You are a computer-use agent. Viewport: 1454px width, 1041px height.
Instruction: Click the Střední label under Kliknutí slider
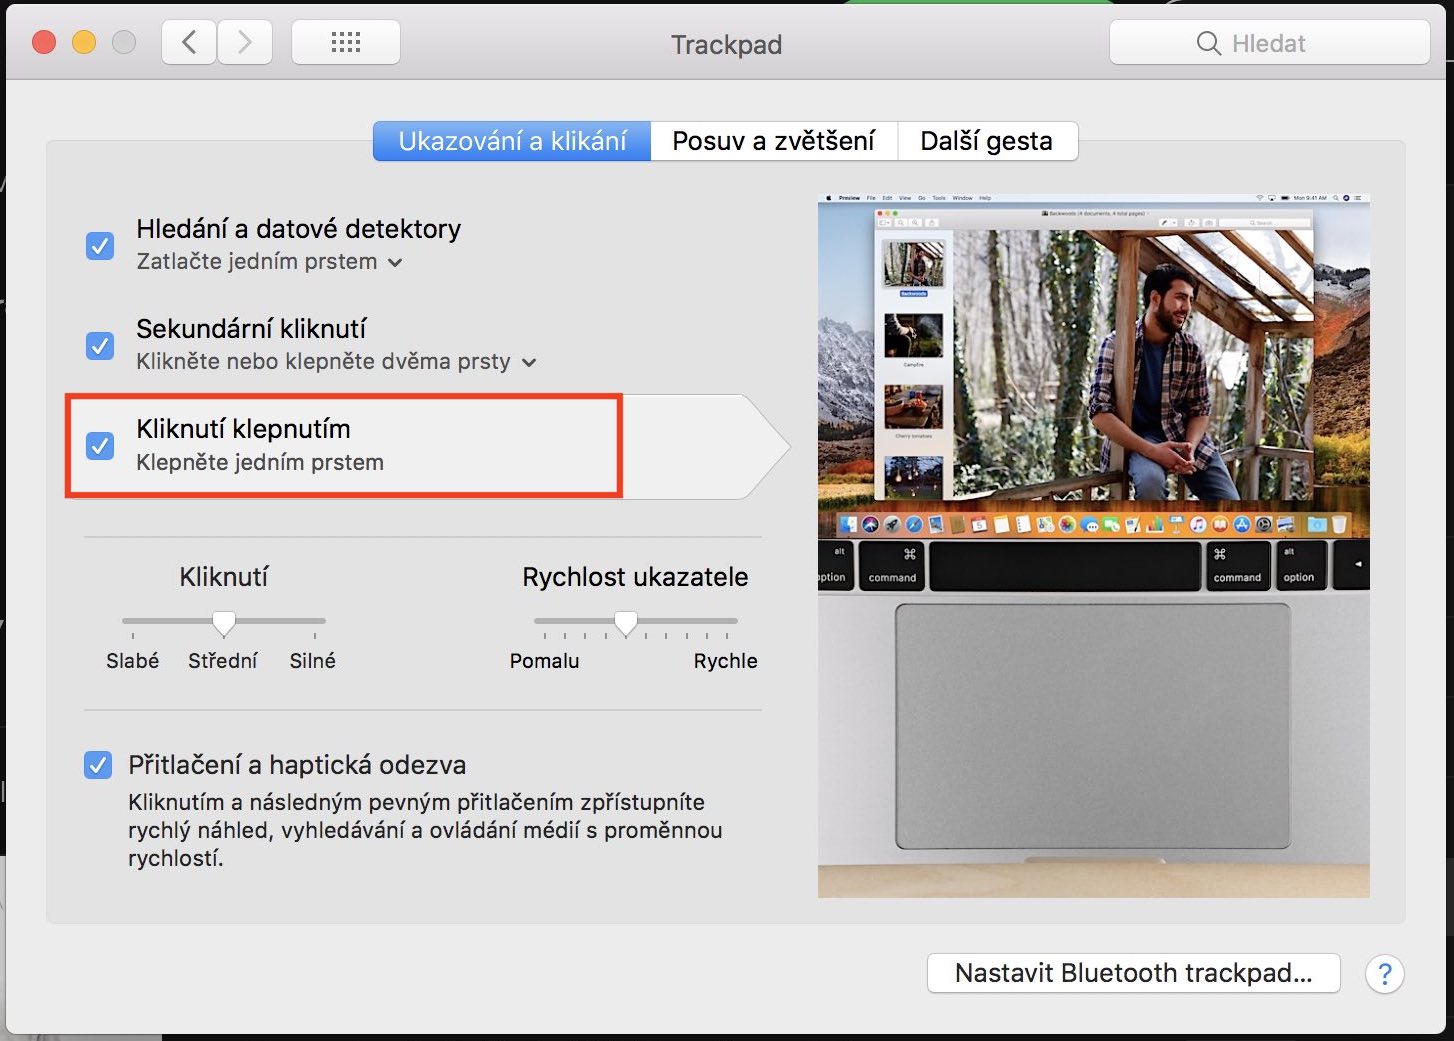click(x=223, y=661)
